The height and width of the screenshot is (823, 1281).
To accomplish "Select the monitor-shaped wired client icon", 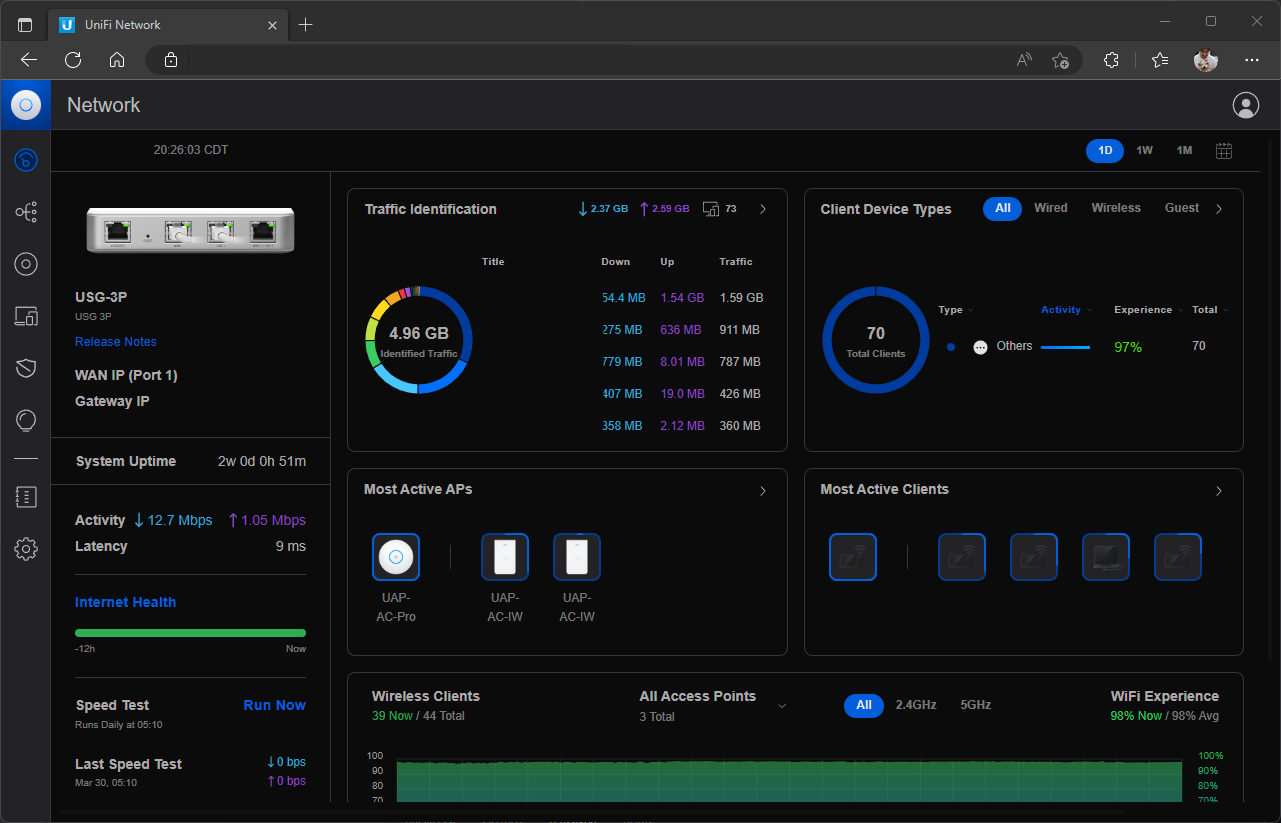I will (x=1106, y=557).
